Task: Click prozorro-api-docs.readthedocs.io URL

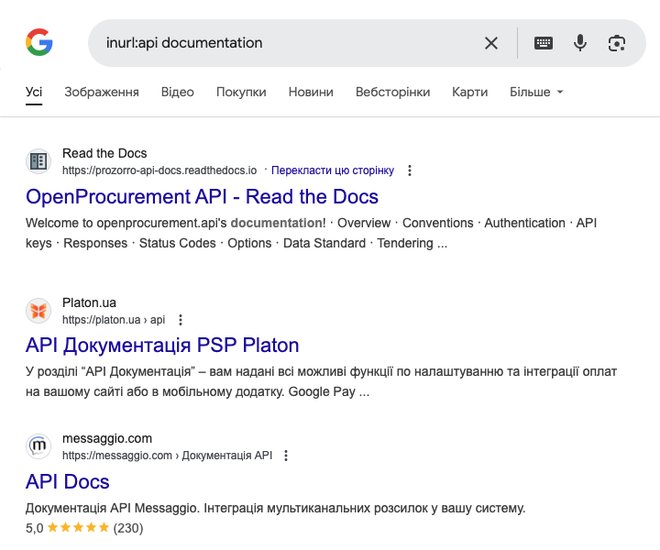Action: (x=160, y=170)
